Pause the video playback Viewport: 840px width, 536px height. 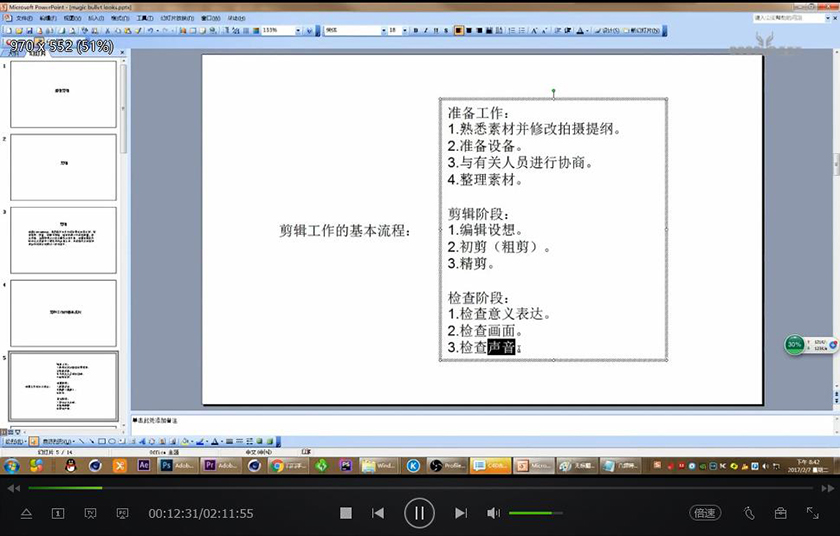pyautogui.click(x=419, y=513)
